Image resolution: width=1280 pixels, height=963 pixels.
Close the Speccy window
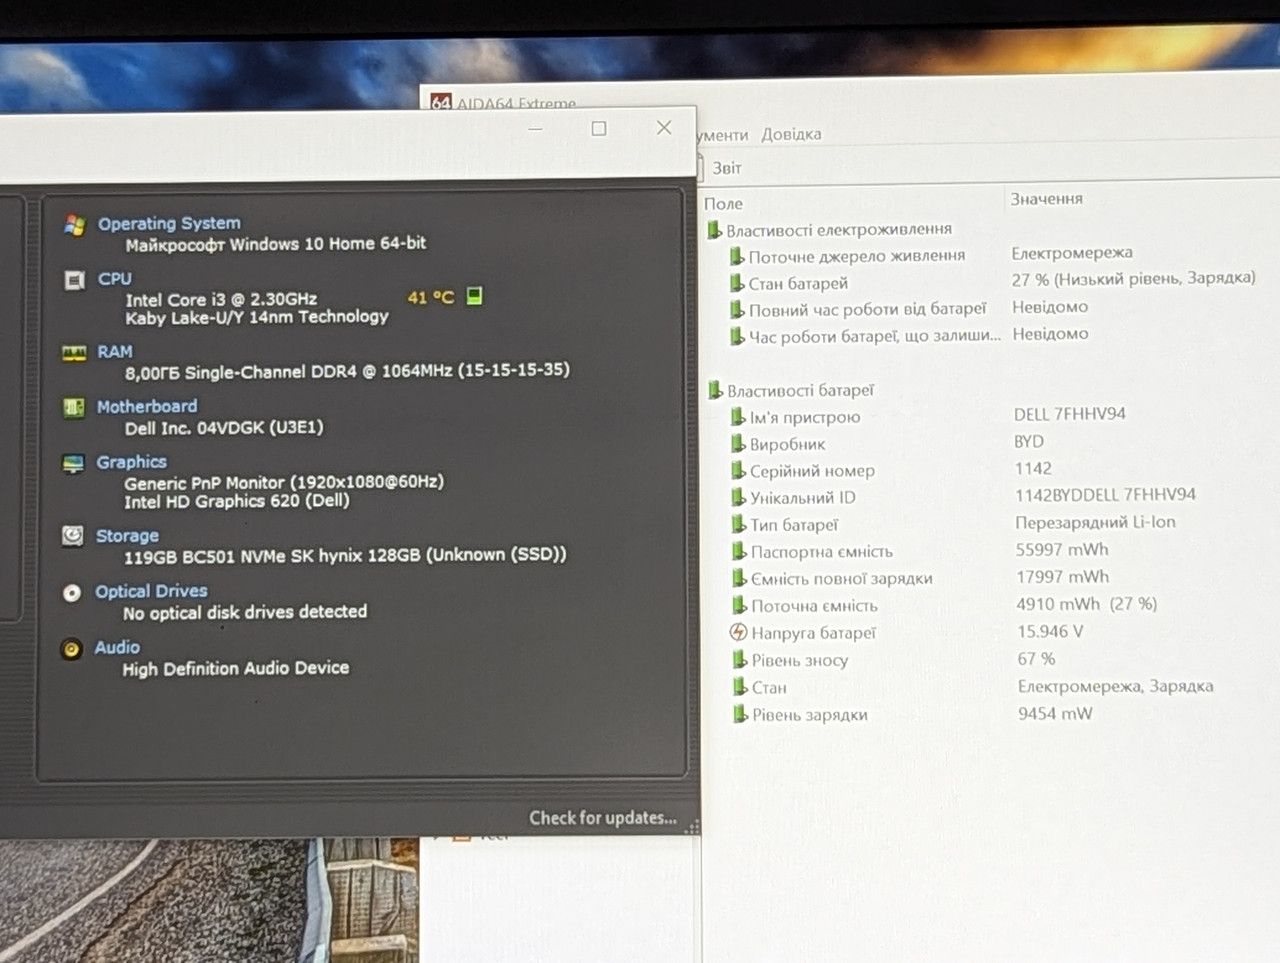click(x=664, y=127)
